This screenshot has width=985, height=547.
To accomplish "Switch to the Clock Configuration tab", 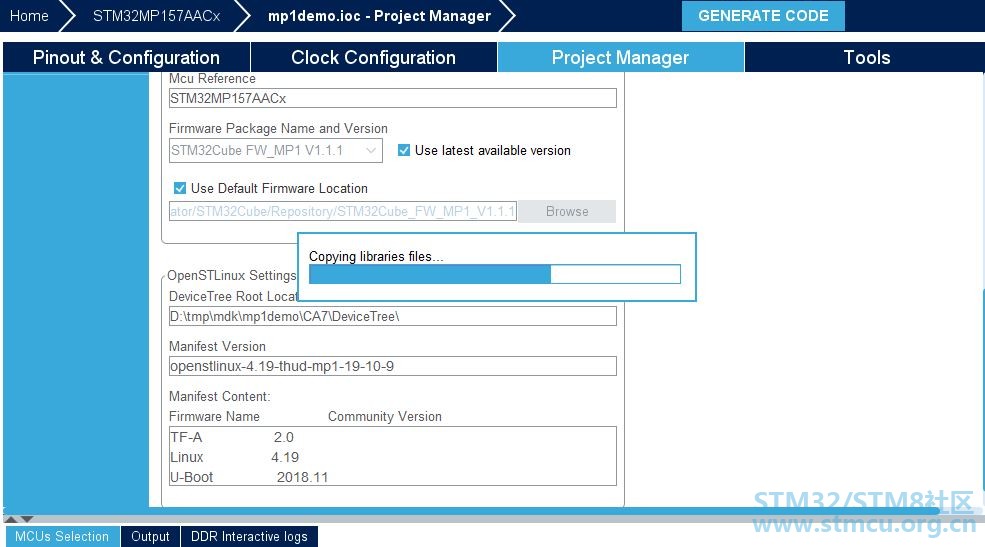I will click(373, 57).
